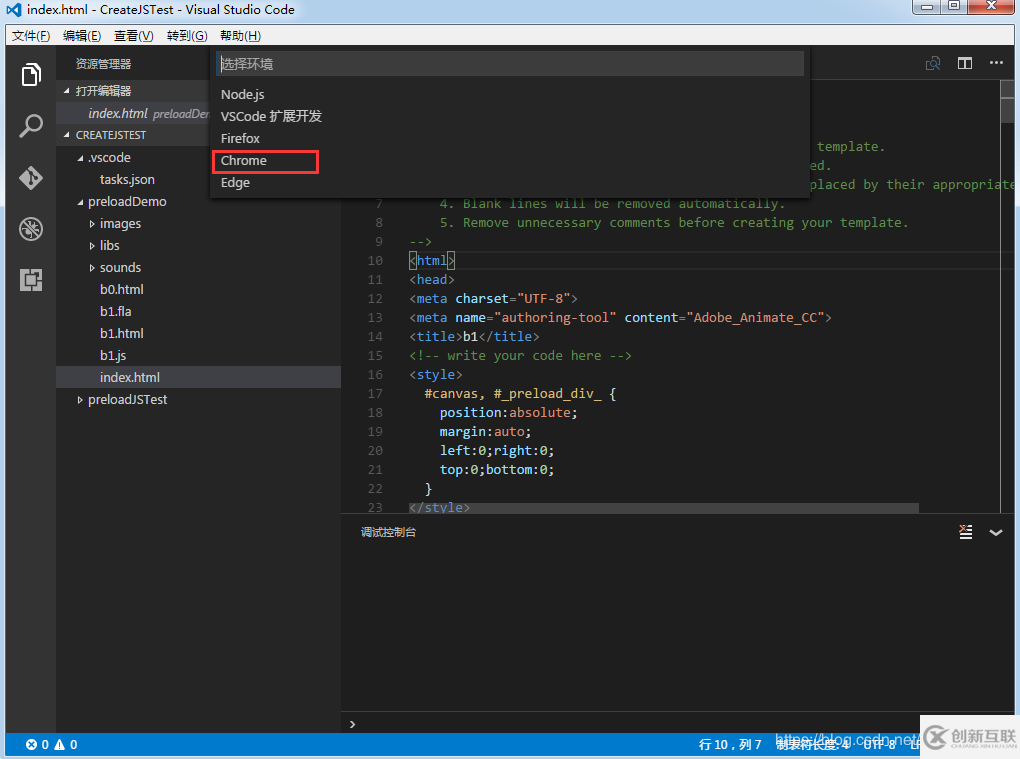
Task: Click position:absolute; code line
Action: pos(509,413)
